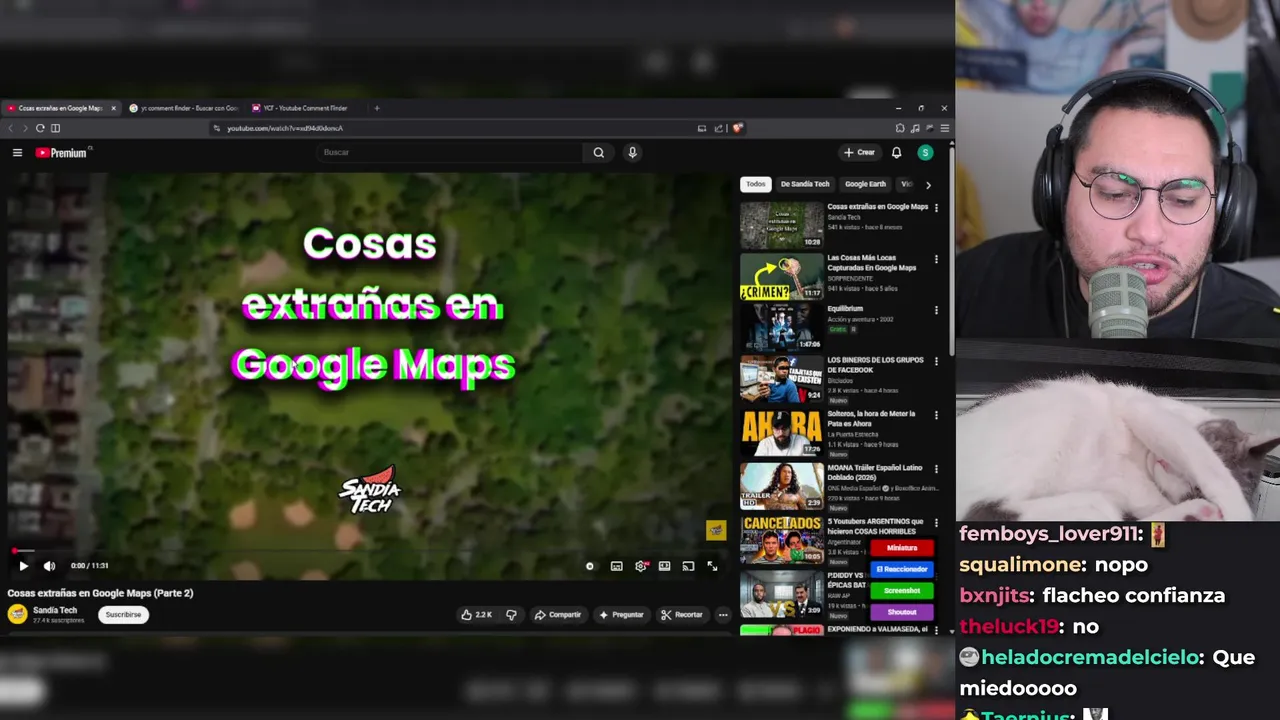Open Sandía Tech channel avatar
The image size is (1280, 720).
[x=17, y=614]
